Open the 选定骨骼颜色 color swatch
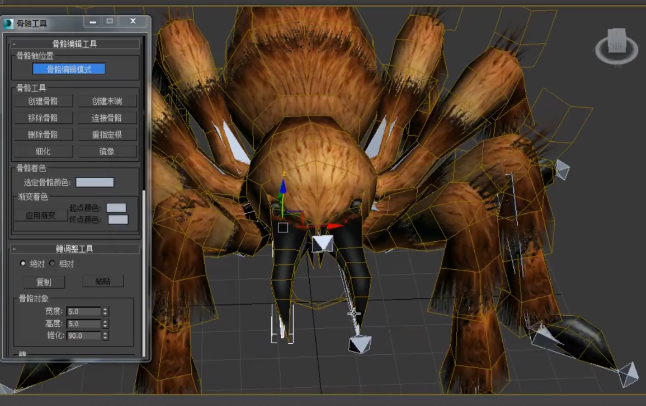Screen dimensions: 646x406 (x=95, y=183)
